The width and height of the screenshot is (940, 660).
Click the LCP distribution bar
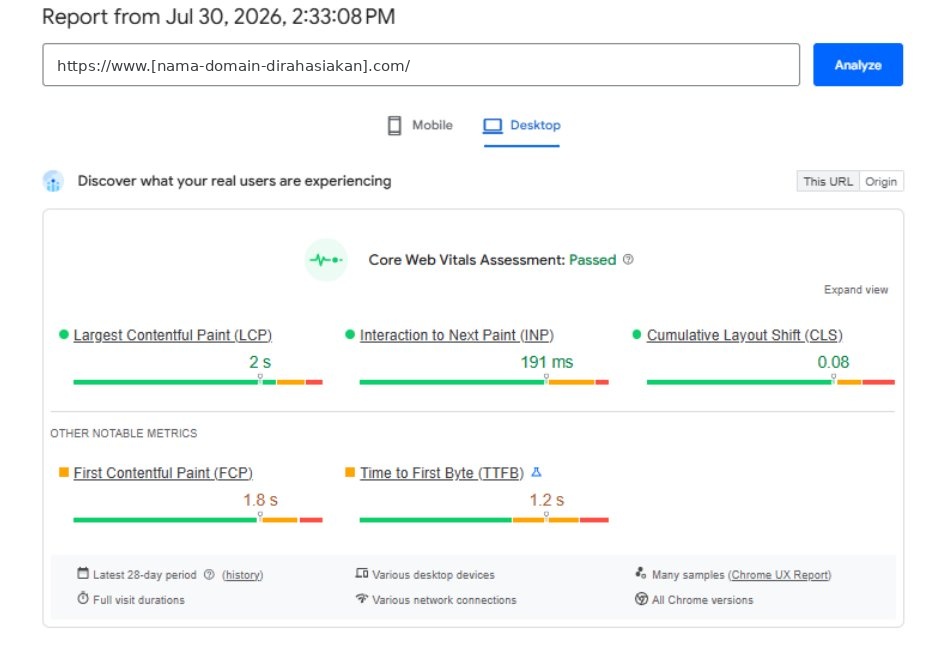click(198, 382)
